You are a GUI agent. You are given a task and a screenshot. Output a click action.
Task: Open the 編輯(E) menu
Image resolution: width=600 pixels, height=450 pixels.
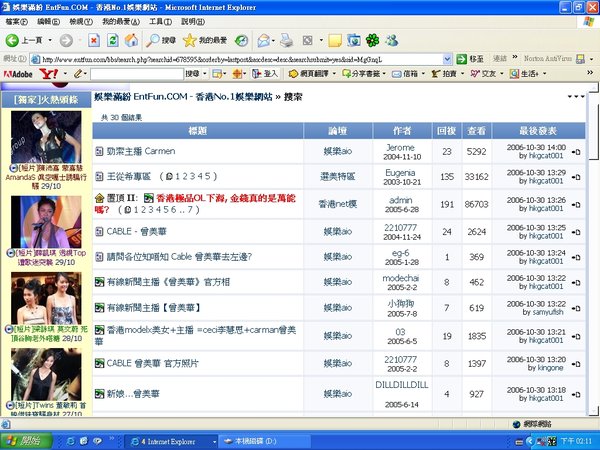pos(48,22)
